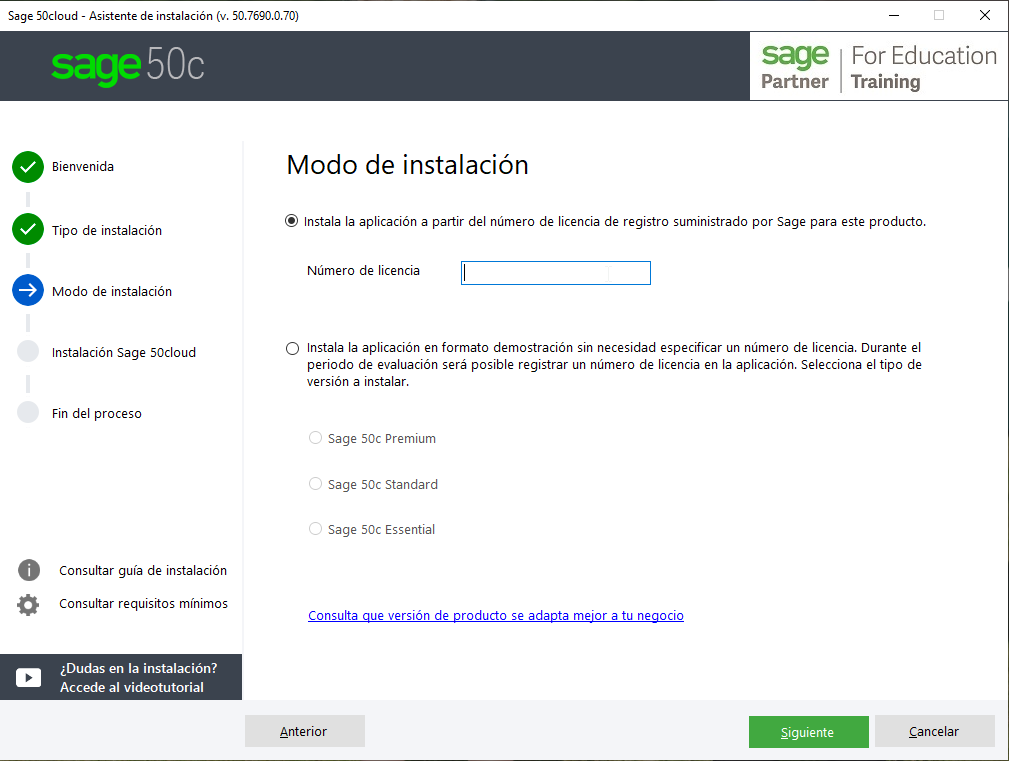Viewport: 1009px width, 761px height.
Task: Click the Siguiente button
Action: click(x=808, y=732)
